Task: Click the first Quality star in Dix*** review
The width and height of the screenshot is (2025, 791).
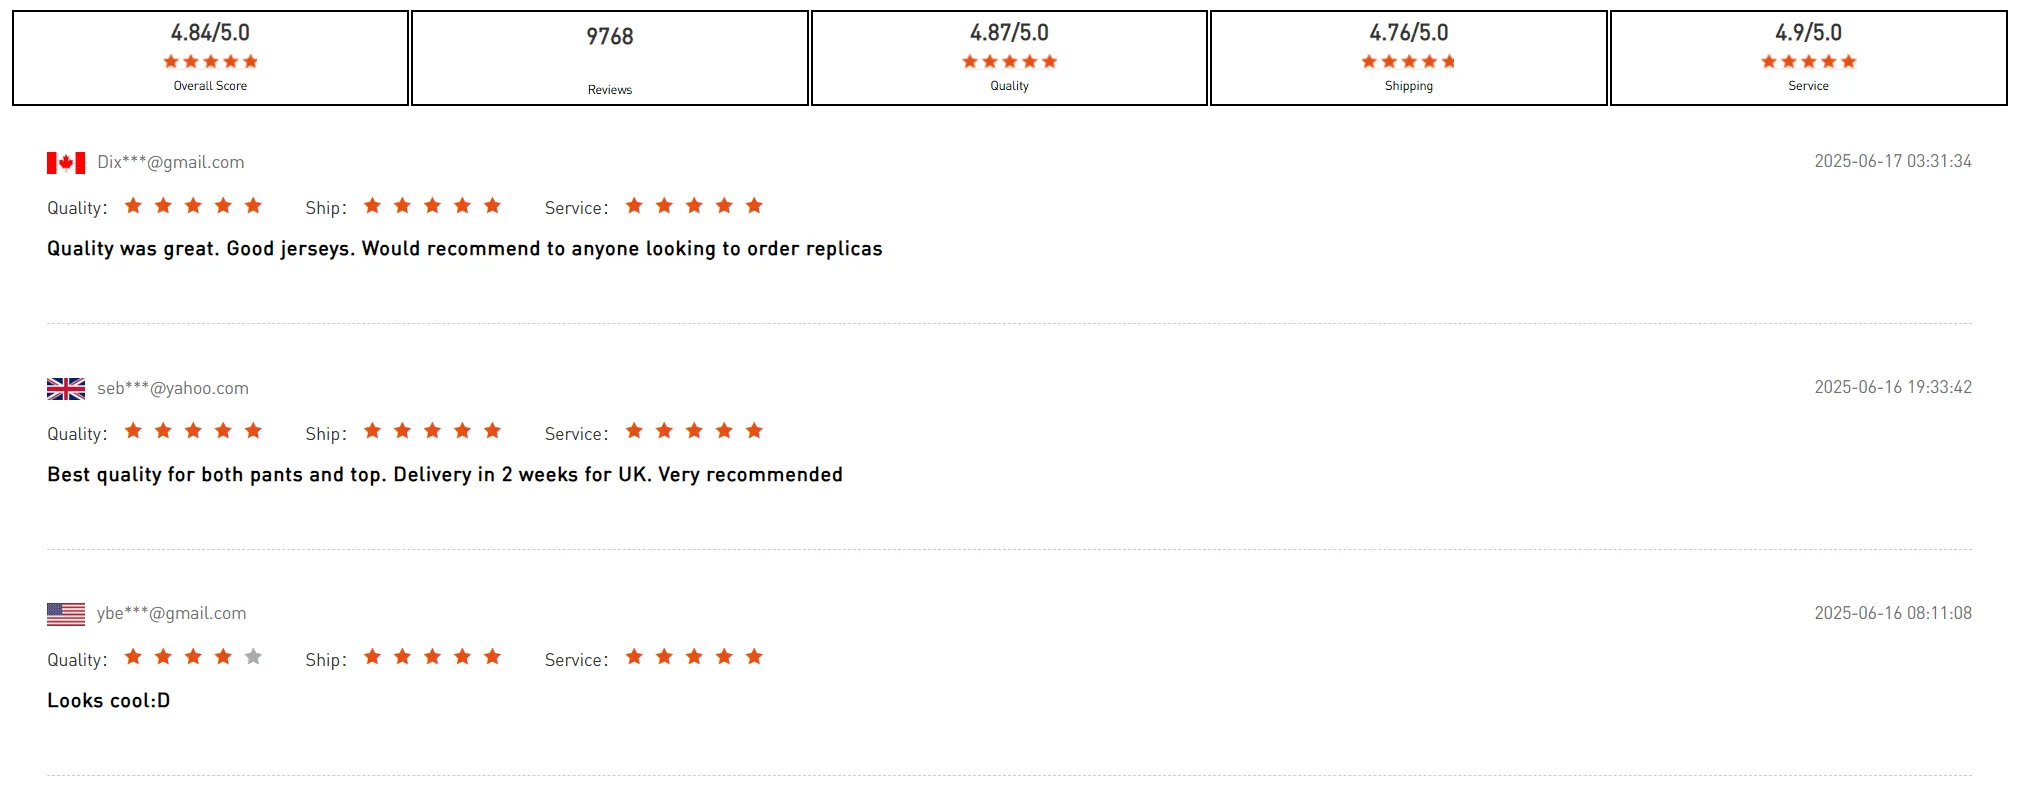Action: (x=133, y=205)
